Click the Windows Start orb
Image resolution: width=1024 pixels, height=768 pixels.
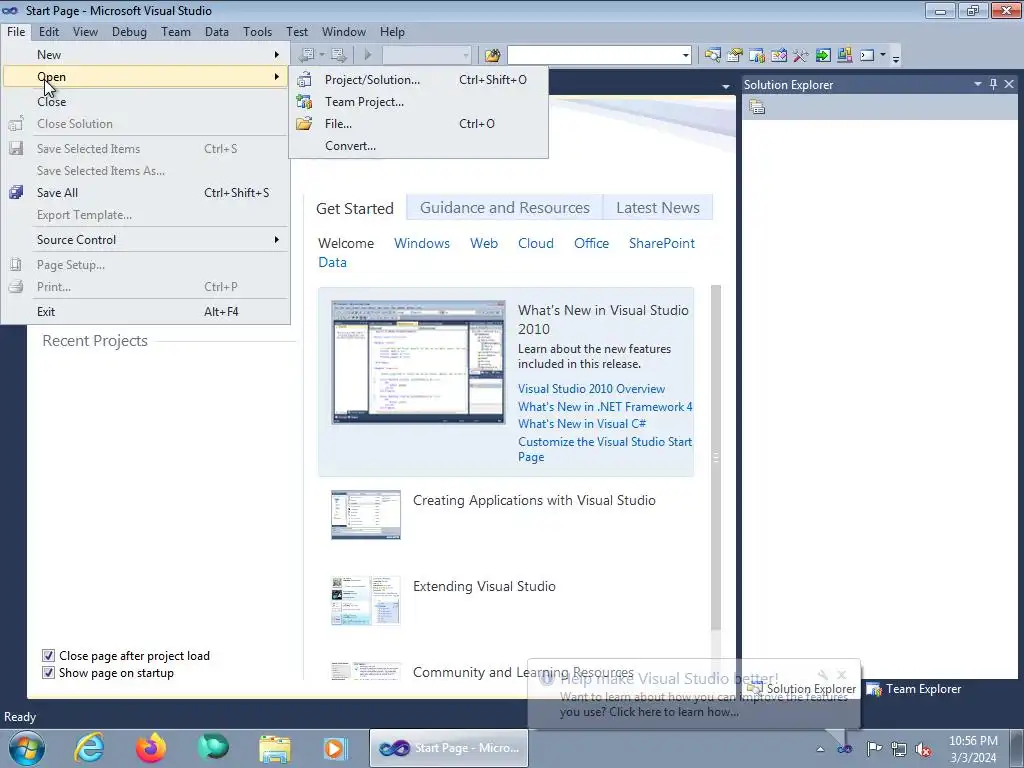click(27, 748)
